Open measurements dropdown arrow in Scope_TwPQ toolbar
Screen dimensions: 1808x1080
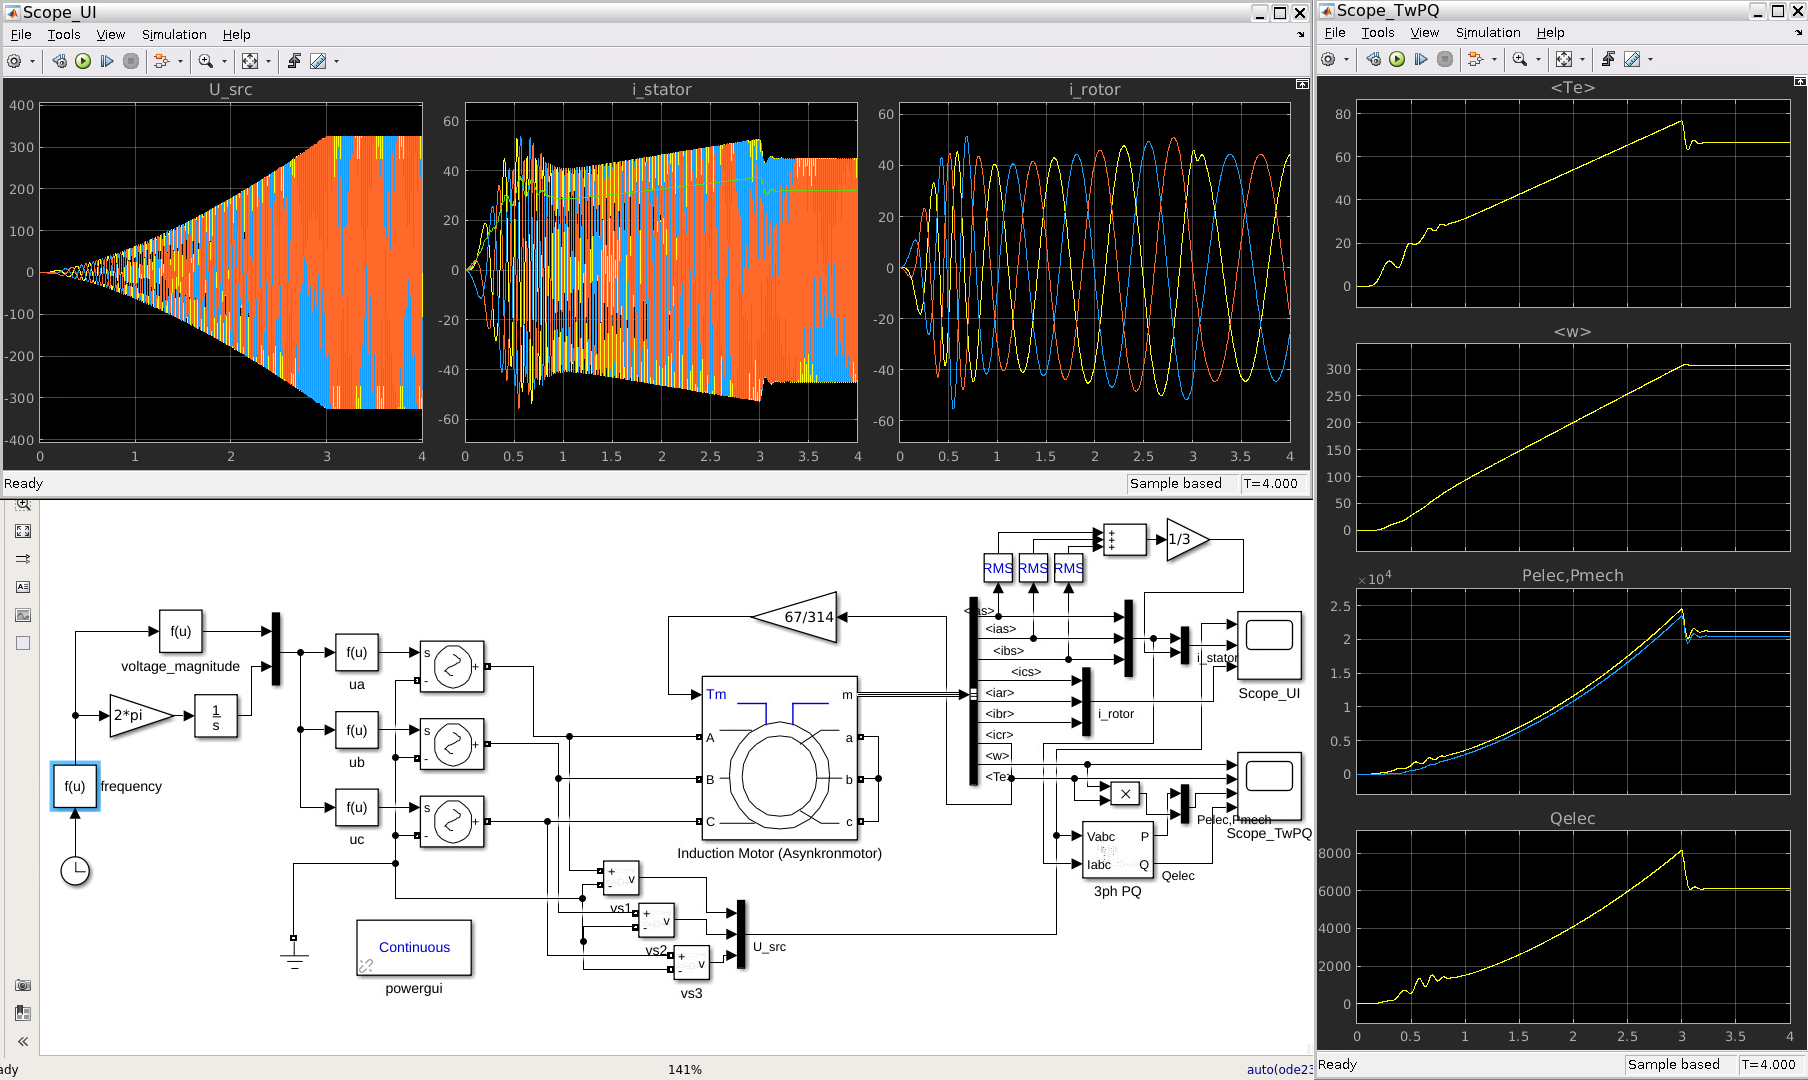tap(1650, 60)
